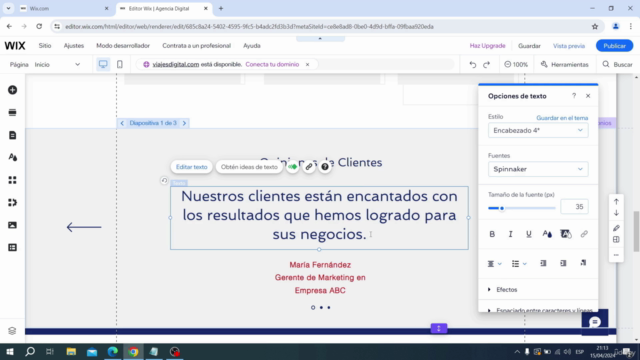Image resolution: width=640 pixels, height=360 pixels.
Task: Open the chat bubble widget
Action: coord(595,322)
